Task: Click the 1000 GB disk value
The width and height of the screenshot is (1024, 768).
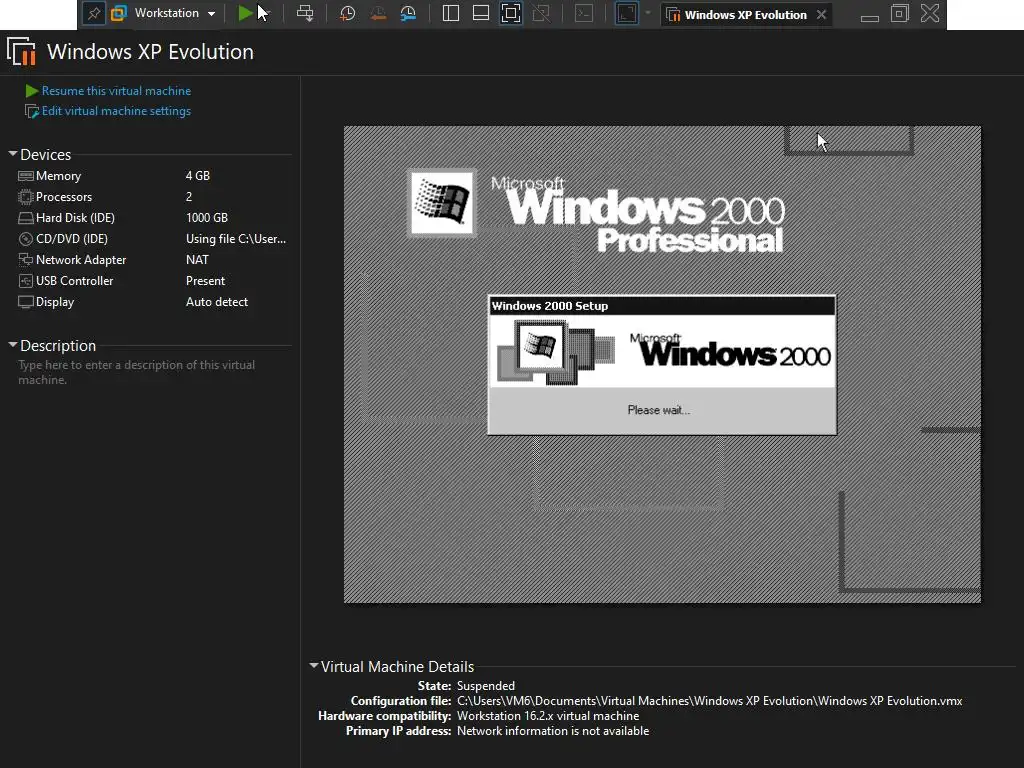Action: pyautogui.click(x=207, y=217)
